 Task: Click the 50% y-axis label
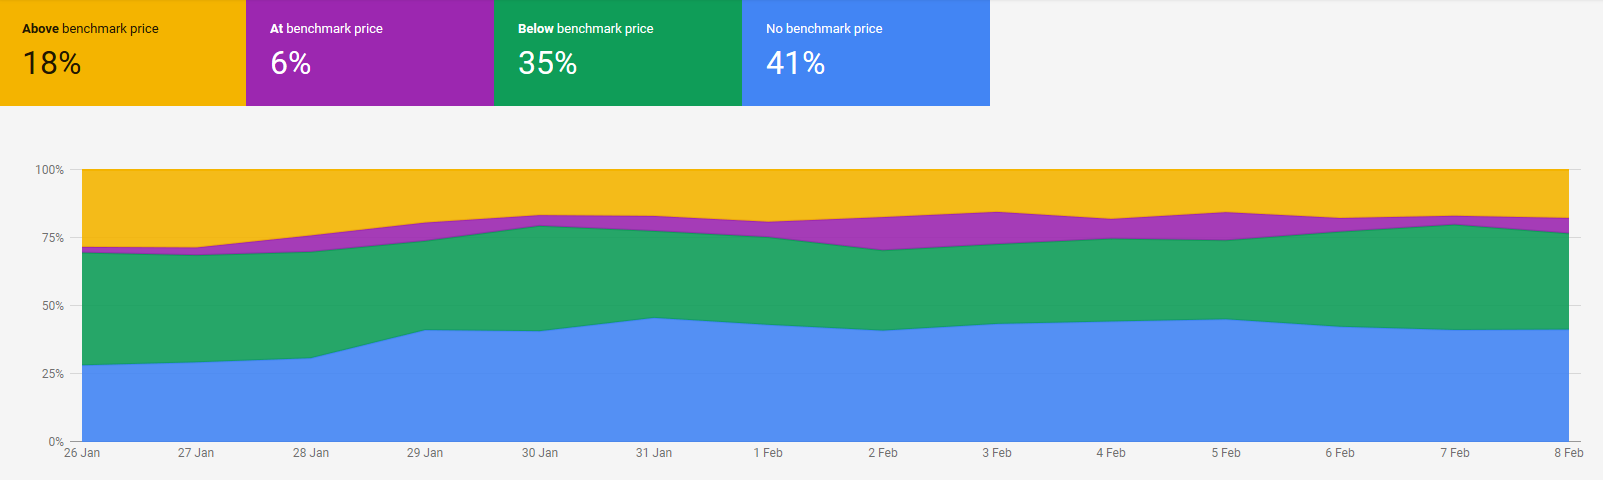point(53,306)
